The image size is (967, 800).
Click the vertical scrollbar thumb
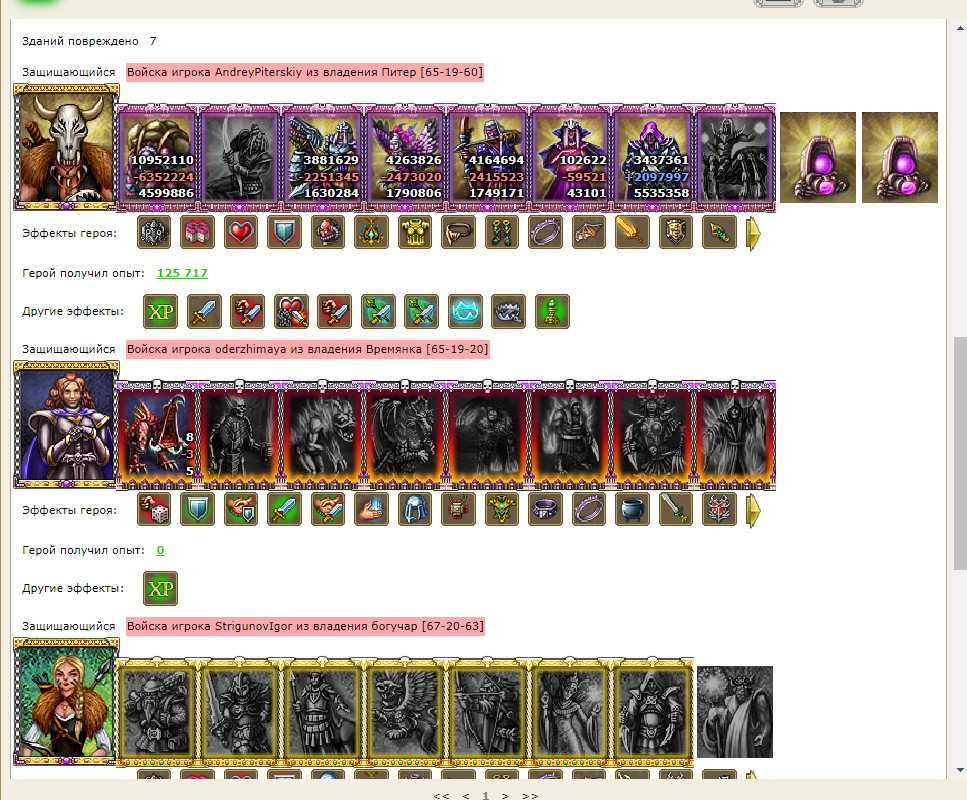point(960,453)
